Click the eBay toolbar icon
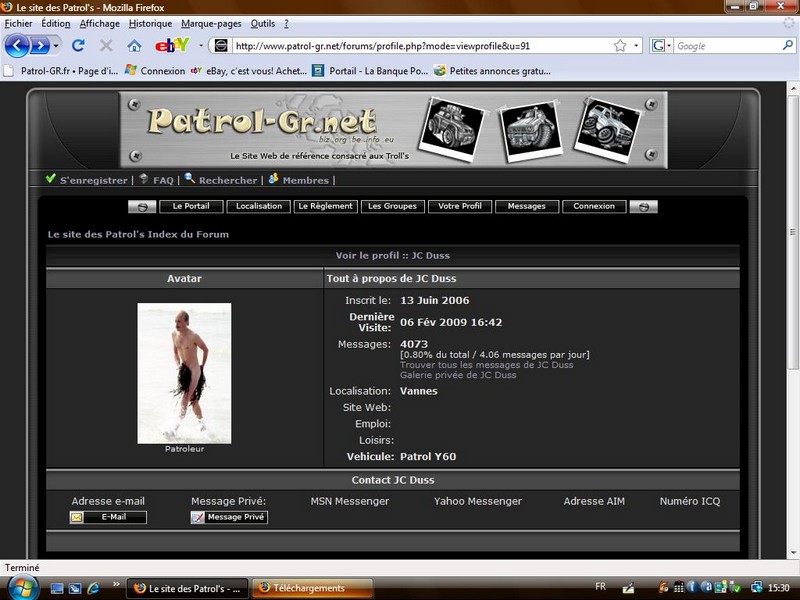 point(172,45)
